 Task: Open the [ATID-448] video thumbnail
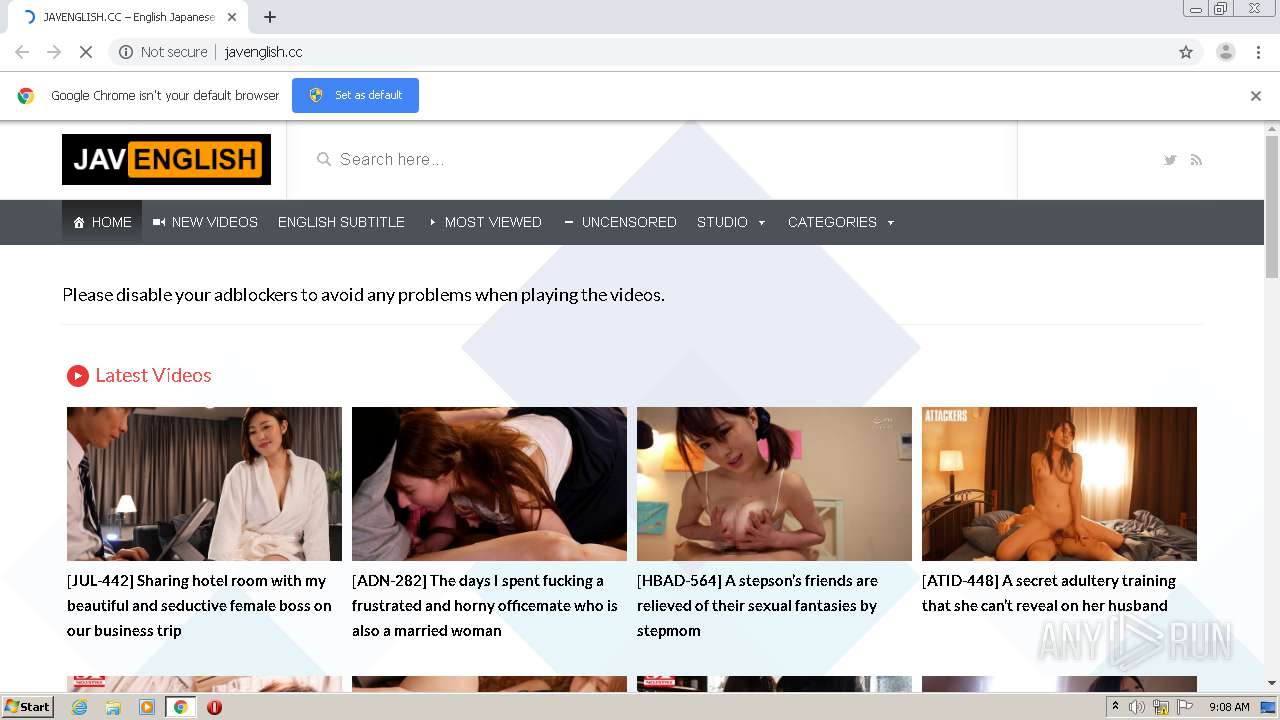1059,484
